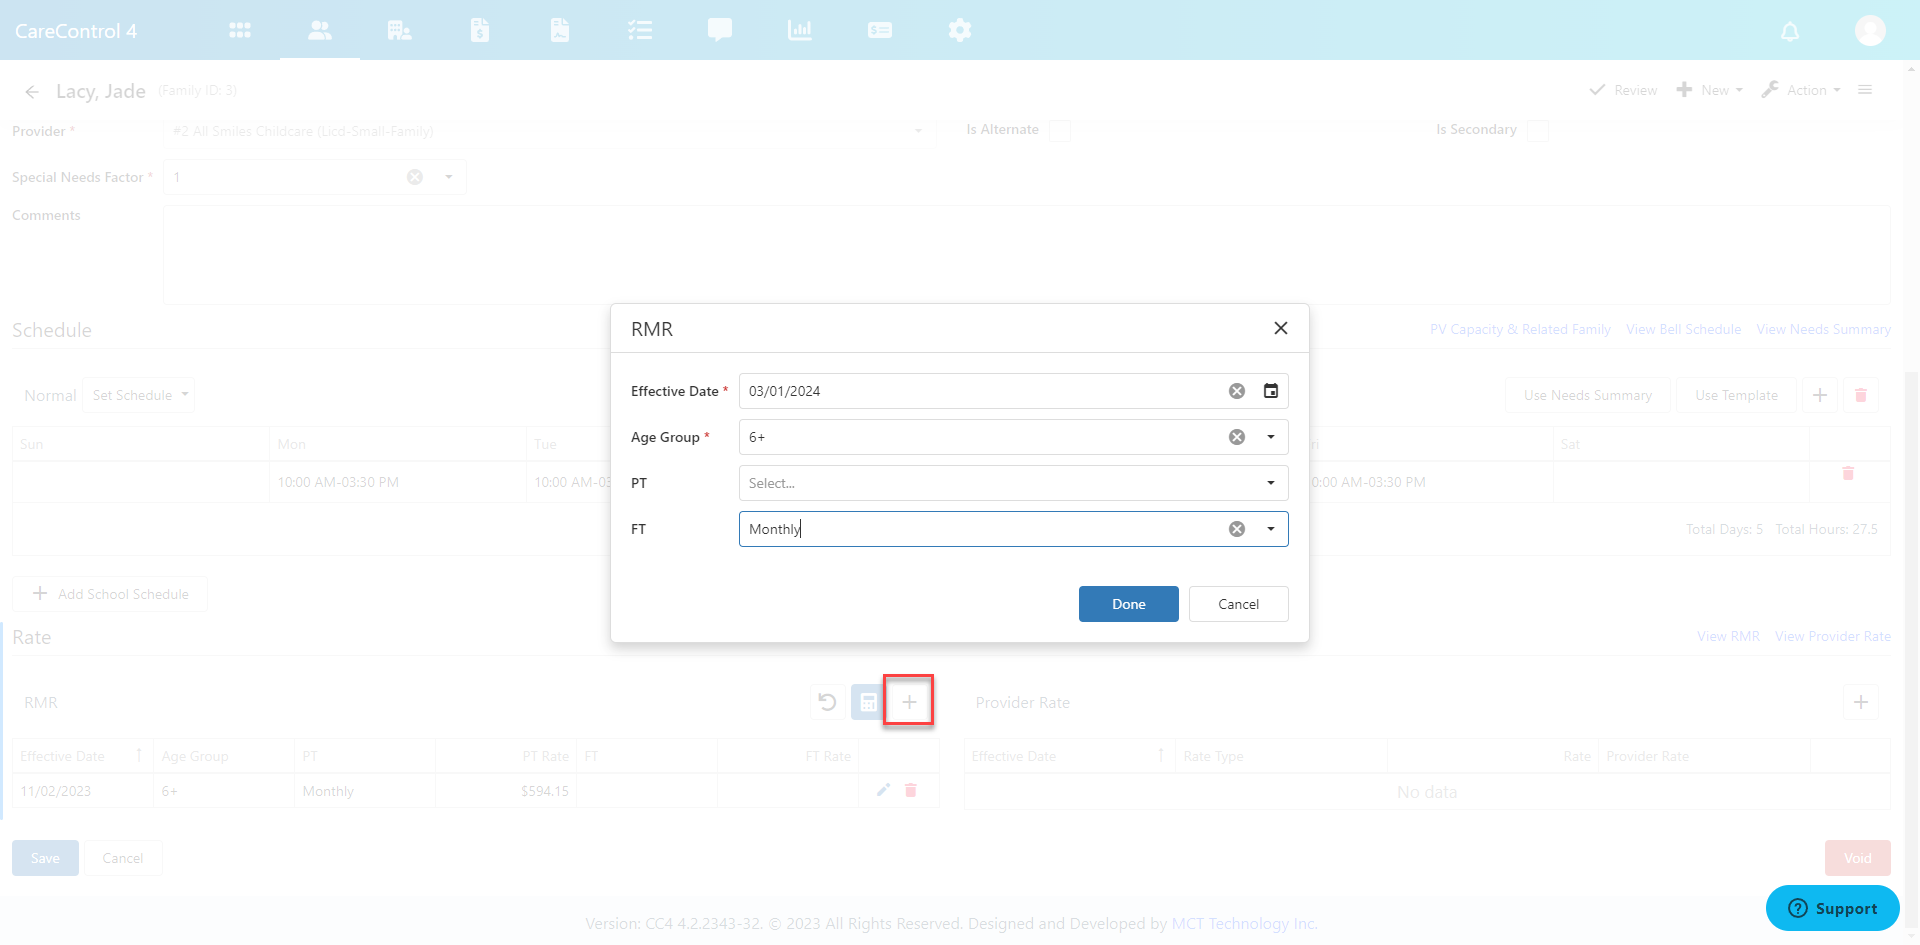Screen dimensions: 1920x945
Task: Open the notifications bell icon
Action: pos(1790,32)
